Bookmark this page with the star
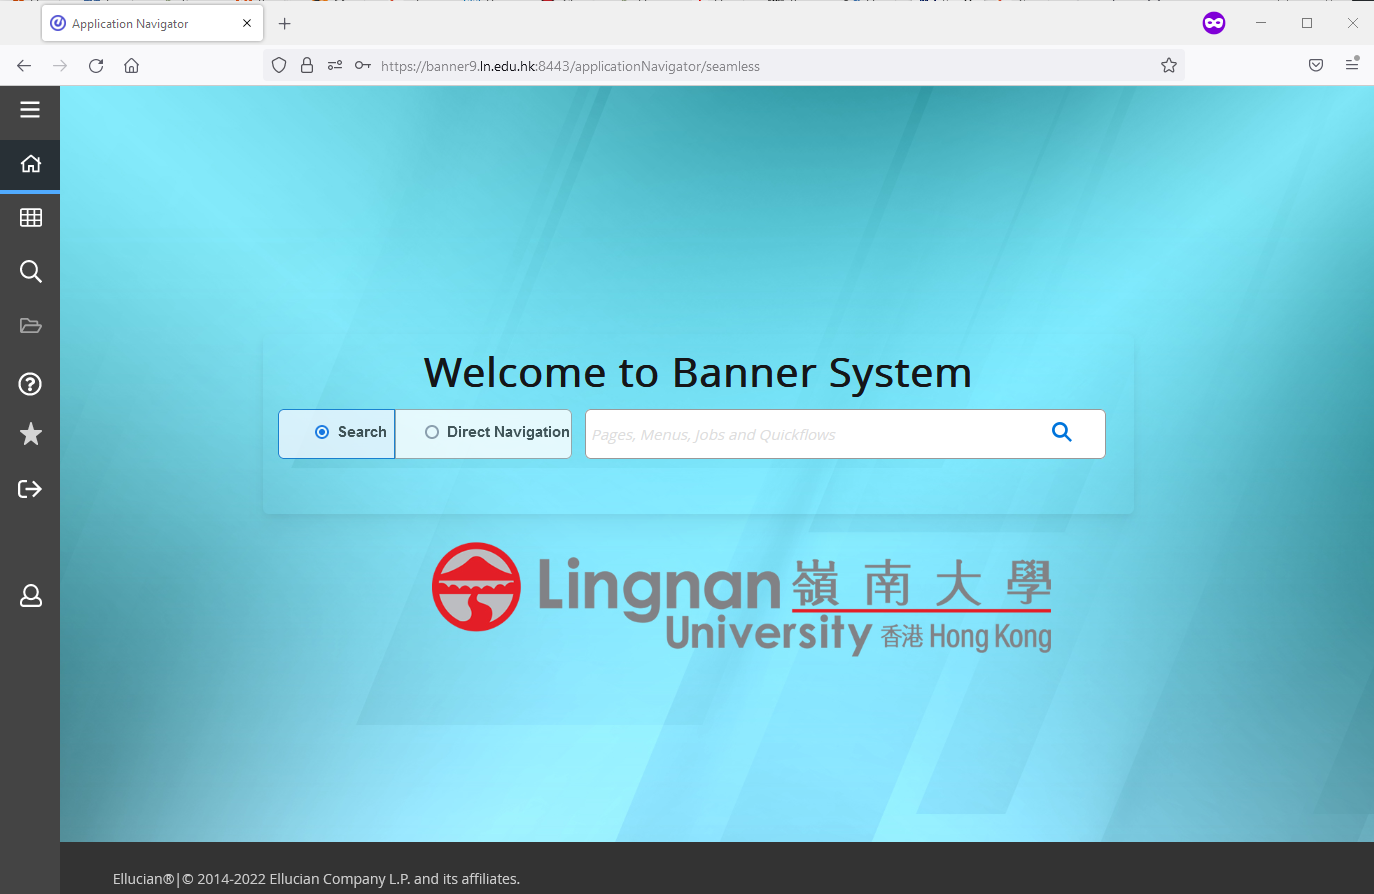 click(x=1169, y=66)
